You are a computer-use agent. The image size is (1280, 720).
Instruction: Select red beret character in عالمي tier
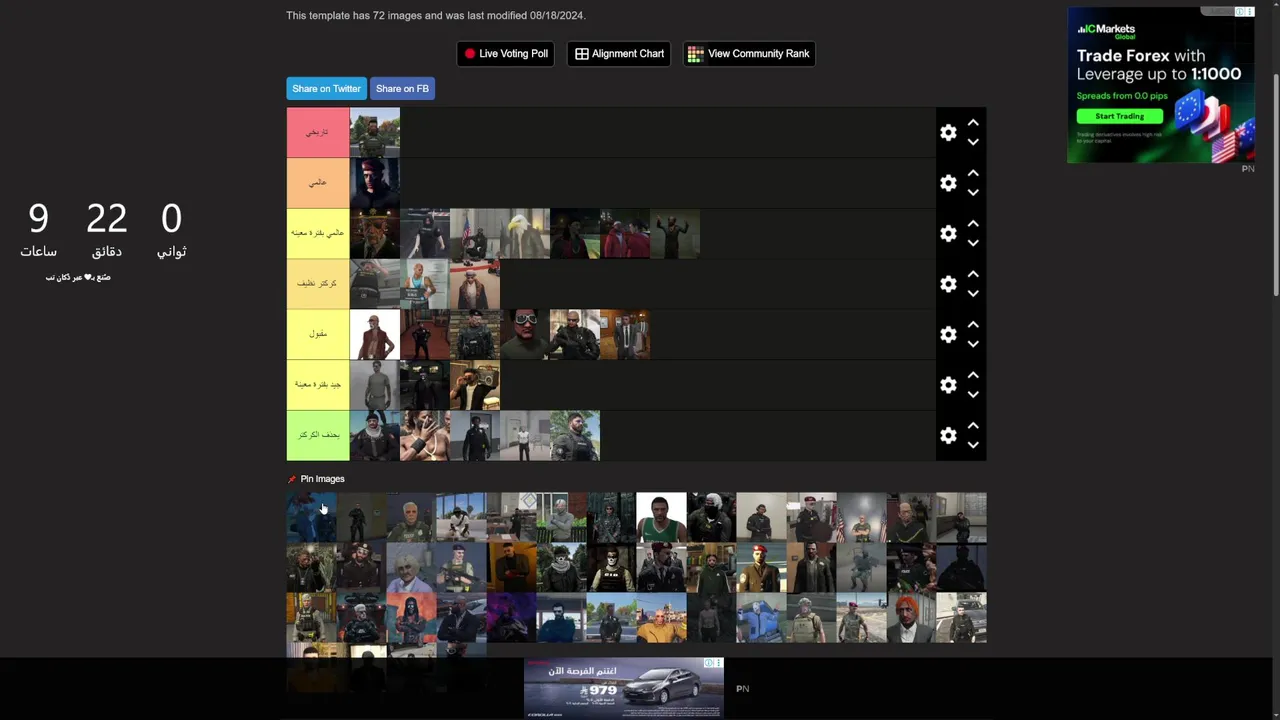click(x=375, y=183)
